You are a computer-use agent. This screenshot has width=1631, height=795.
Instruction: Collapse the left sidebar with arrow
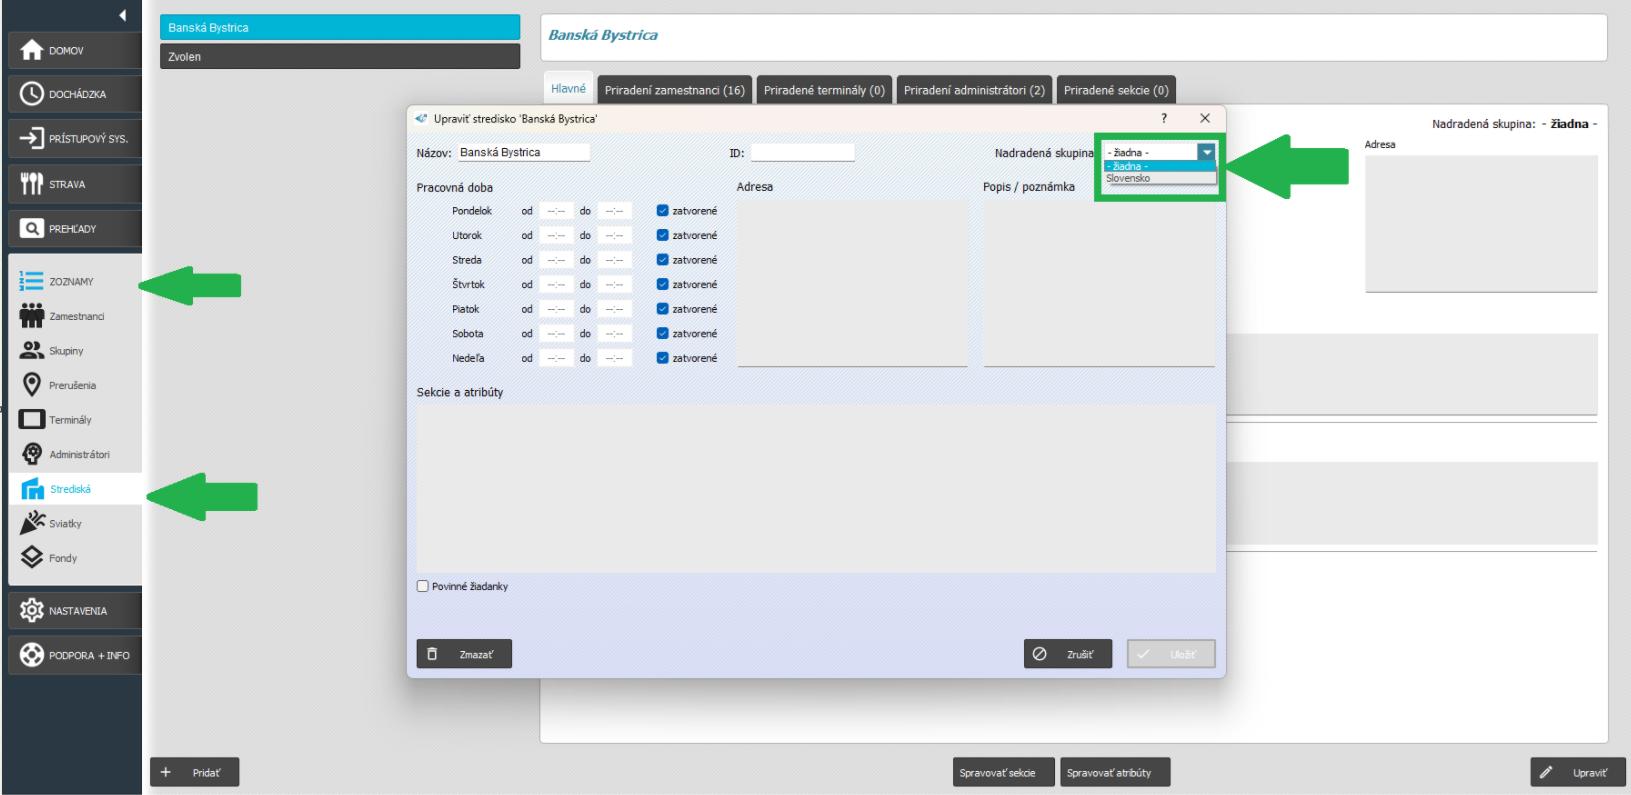pyautogui.click(x=122, y=15)
